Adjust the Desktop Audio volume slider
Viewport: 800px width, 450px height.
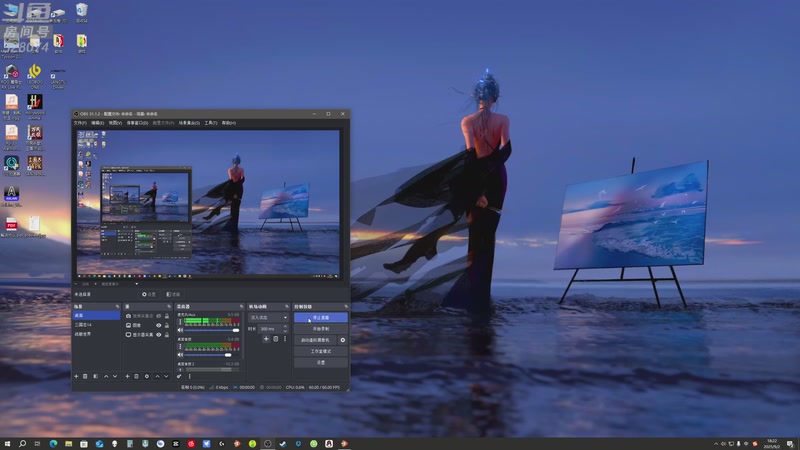pos(212,355)
